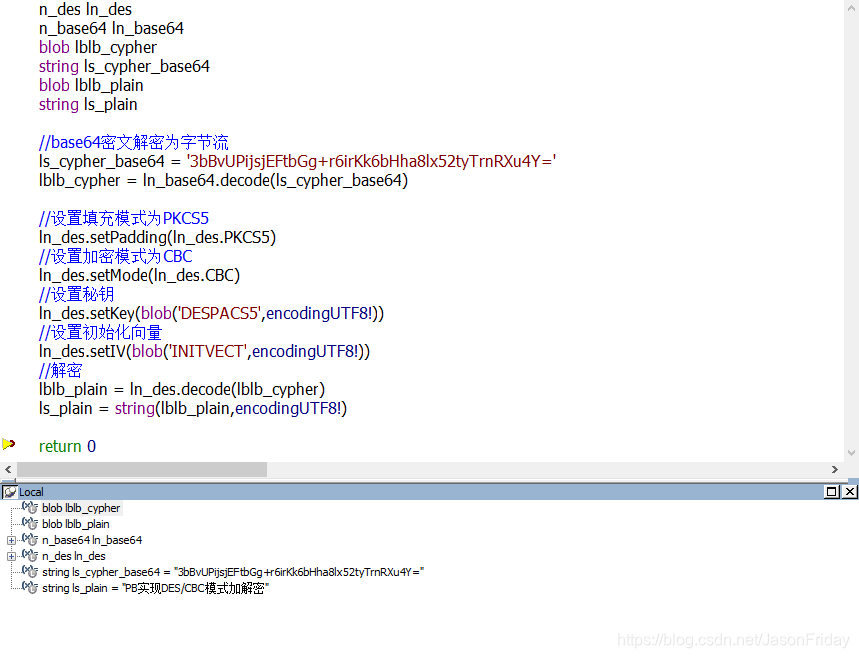The width and height of the screenshot is (859, 658).
Task: Click the lblb_cypher = ln_base64.decode line
Action: coord(224,181)
